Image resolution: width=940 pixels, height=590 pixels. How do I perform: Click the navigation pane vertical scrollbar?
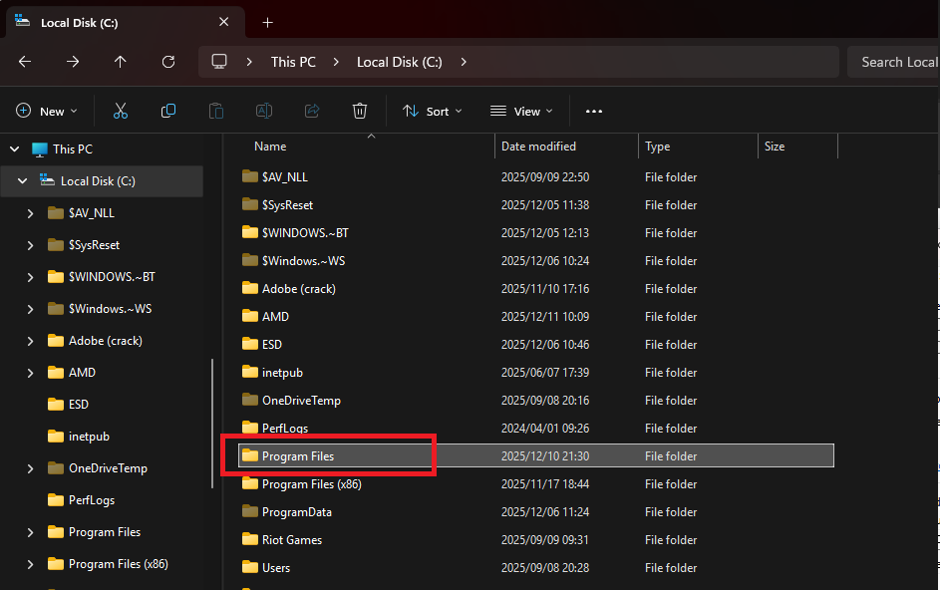click(212, 423)
